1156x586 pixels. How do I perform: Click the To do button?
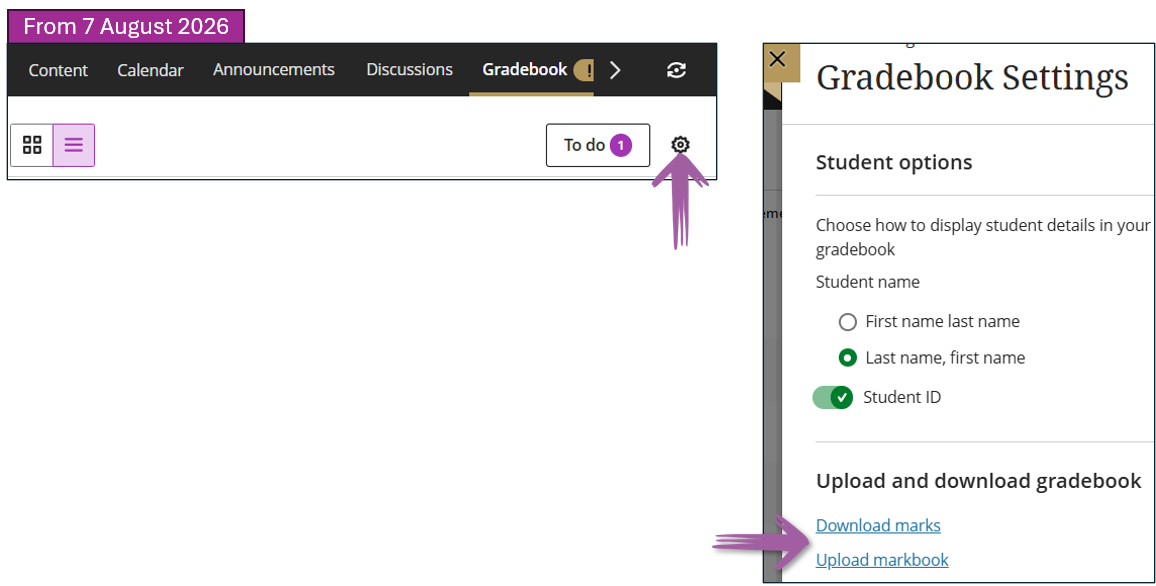click(x=598, y=145)
